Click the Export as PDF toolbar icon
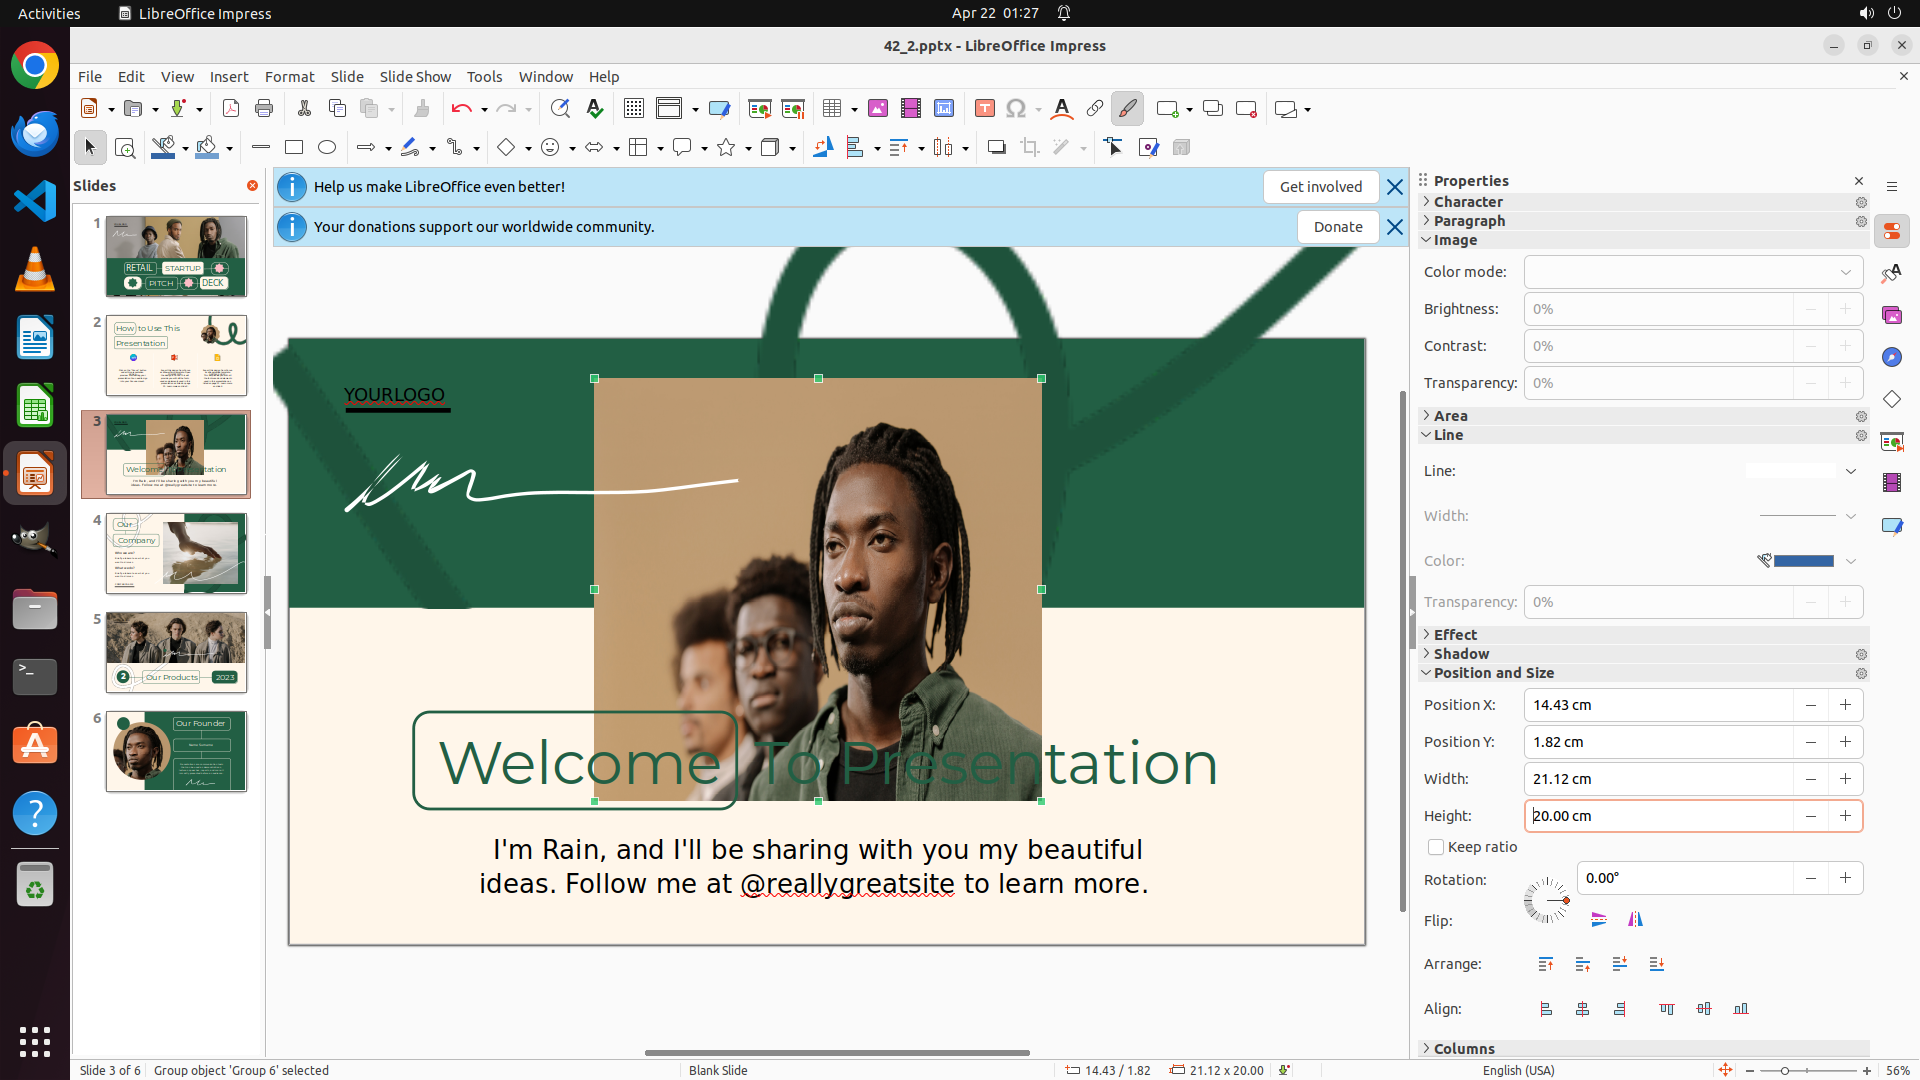 click(x=231, y=109)
